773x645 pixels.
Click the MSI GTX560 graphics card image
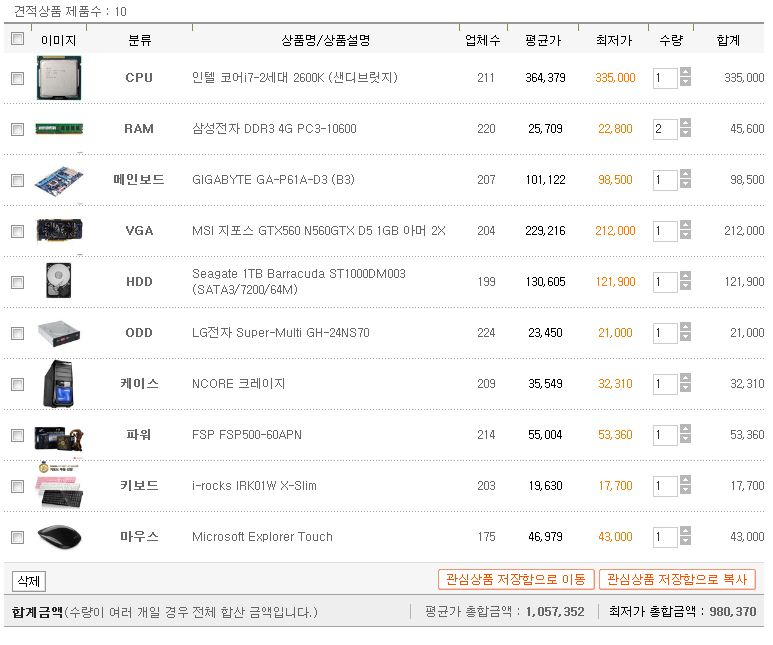(x=59, y=231)
